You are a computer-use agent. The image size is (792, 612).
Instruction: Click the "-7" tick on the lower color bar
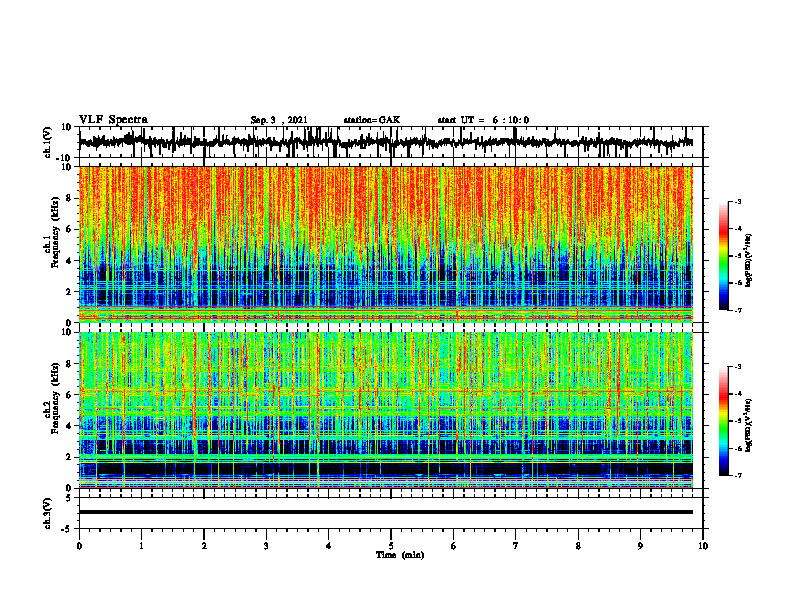(737, 475)
